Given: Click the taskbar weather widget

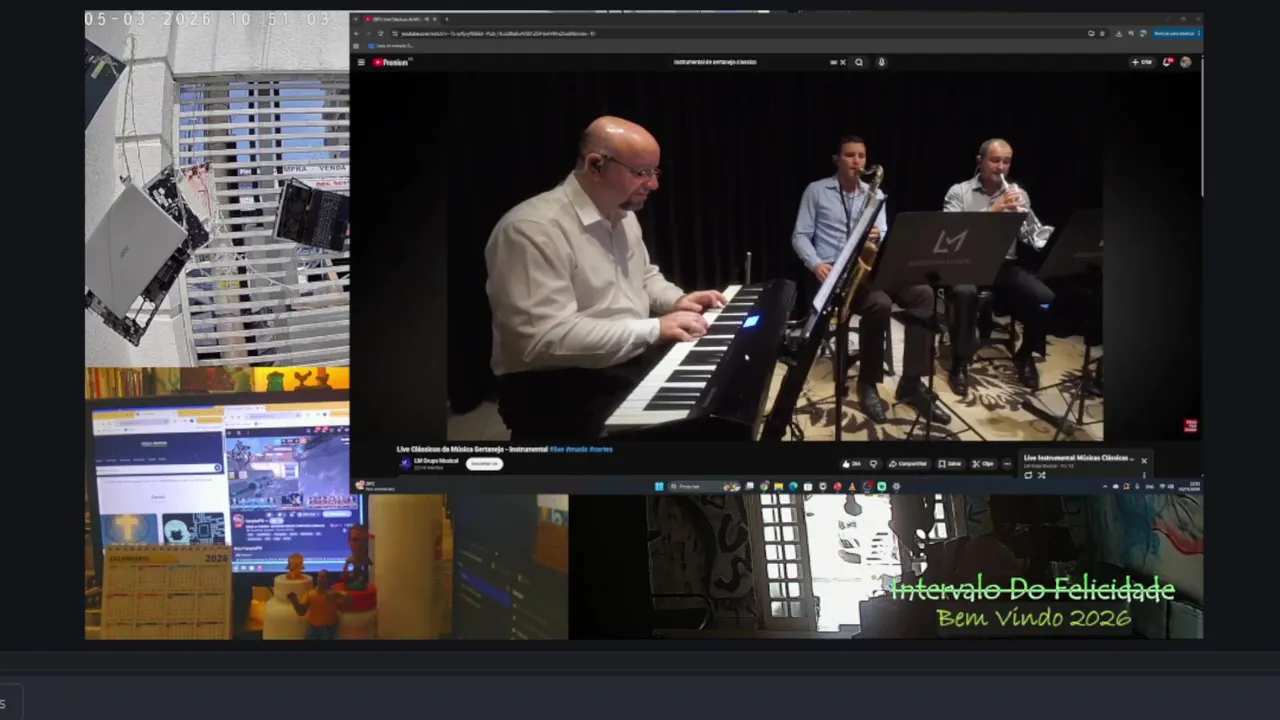Looking at the screenshot, I should coord(375,486).
